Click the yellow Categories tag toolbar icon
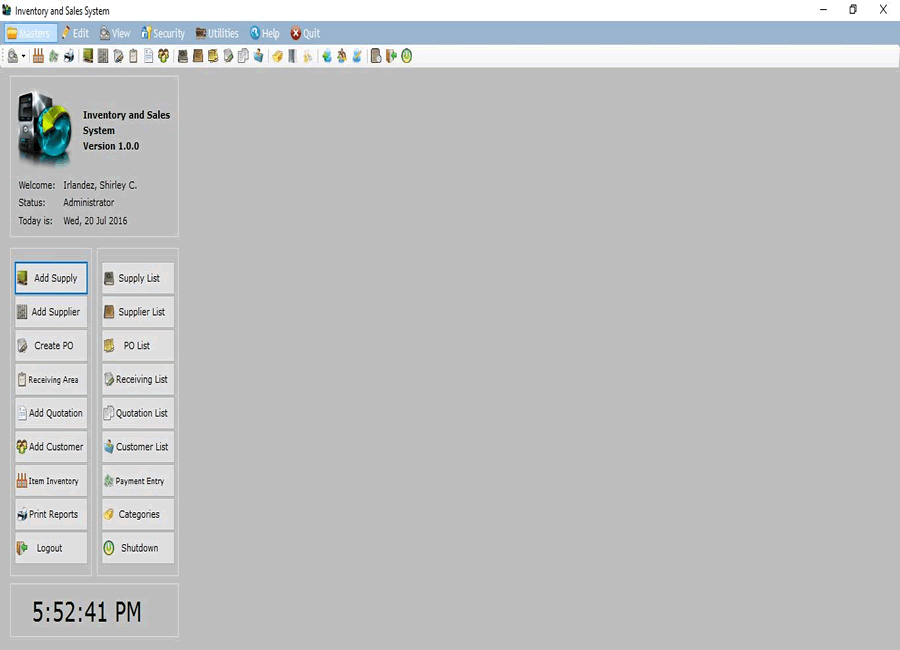Image resolution: width=900 pixels, height=650 pixels. (277, 56)
